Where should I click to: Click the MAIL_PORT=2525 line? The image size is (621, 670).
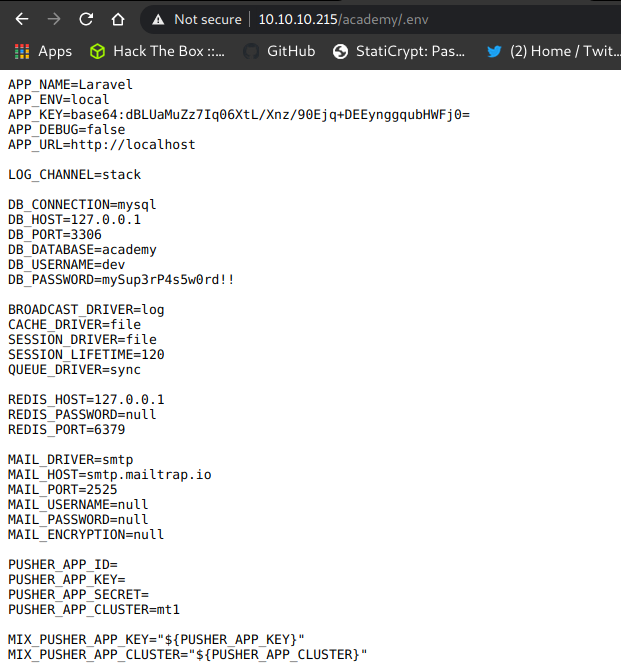[x=62, y=489]
